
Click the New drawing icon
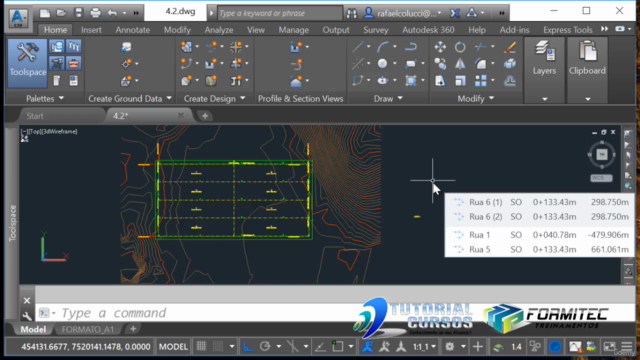coord(45,13)
